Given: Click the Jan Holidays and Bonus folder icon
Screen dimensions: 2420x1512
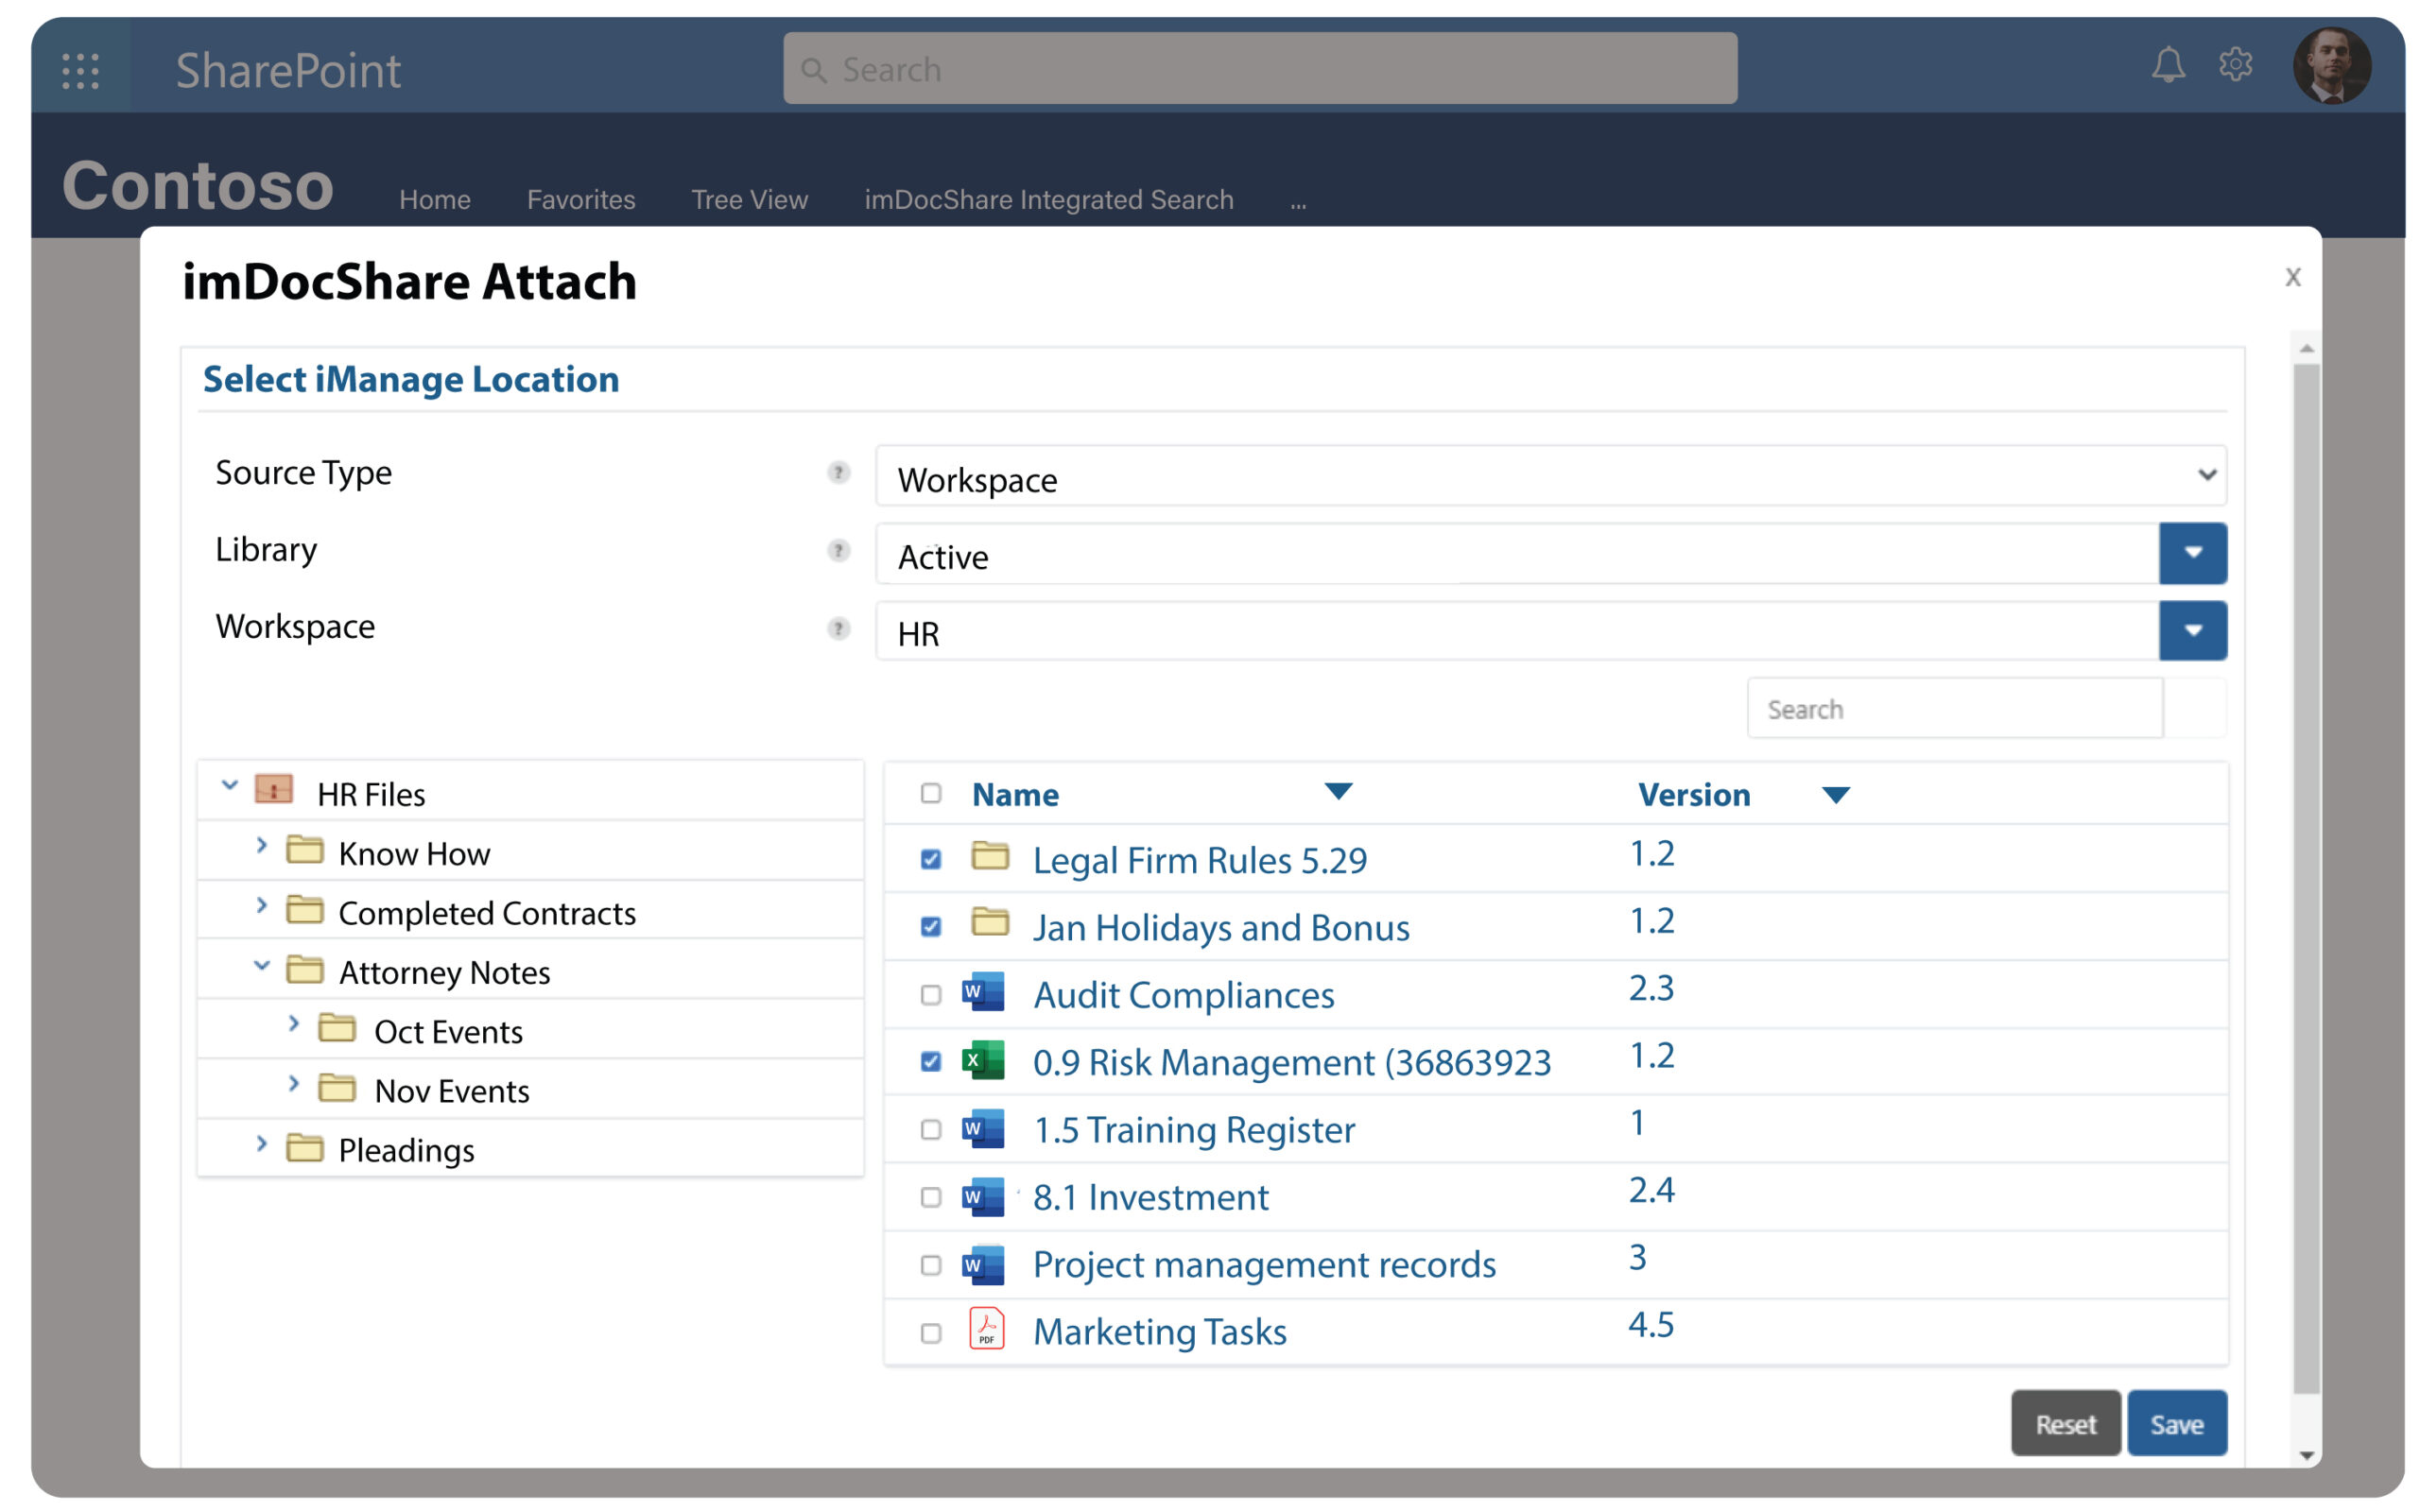Looking at the screenshot, I should pyautogui.click(x=990, y=922).
